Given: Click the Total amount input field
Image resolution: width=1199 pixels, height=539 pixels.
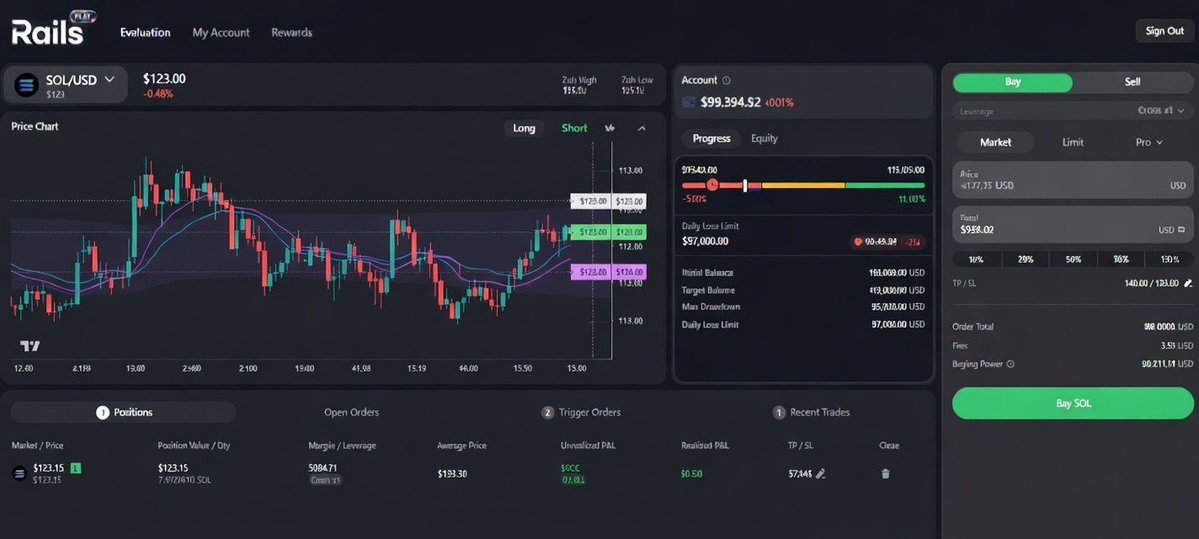Looking at the screenshot, I should click(1072, 224).
